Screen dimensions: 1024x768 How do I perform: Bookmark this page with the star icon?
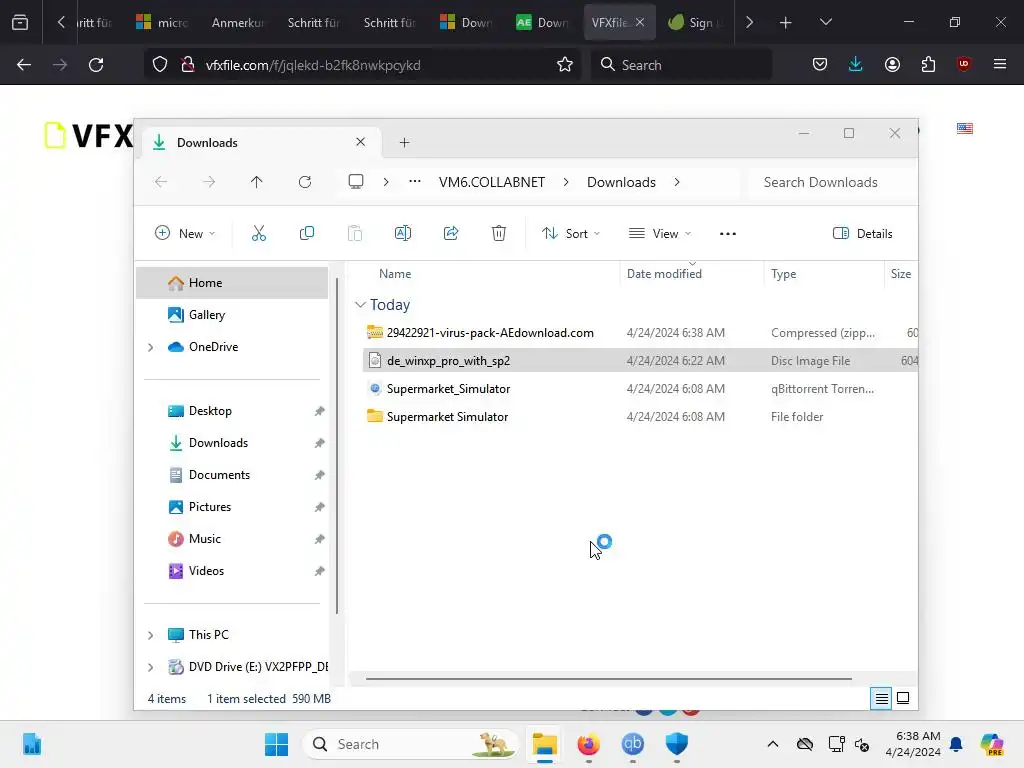tap(565, 65)
